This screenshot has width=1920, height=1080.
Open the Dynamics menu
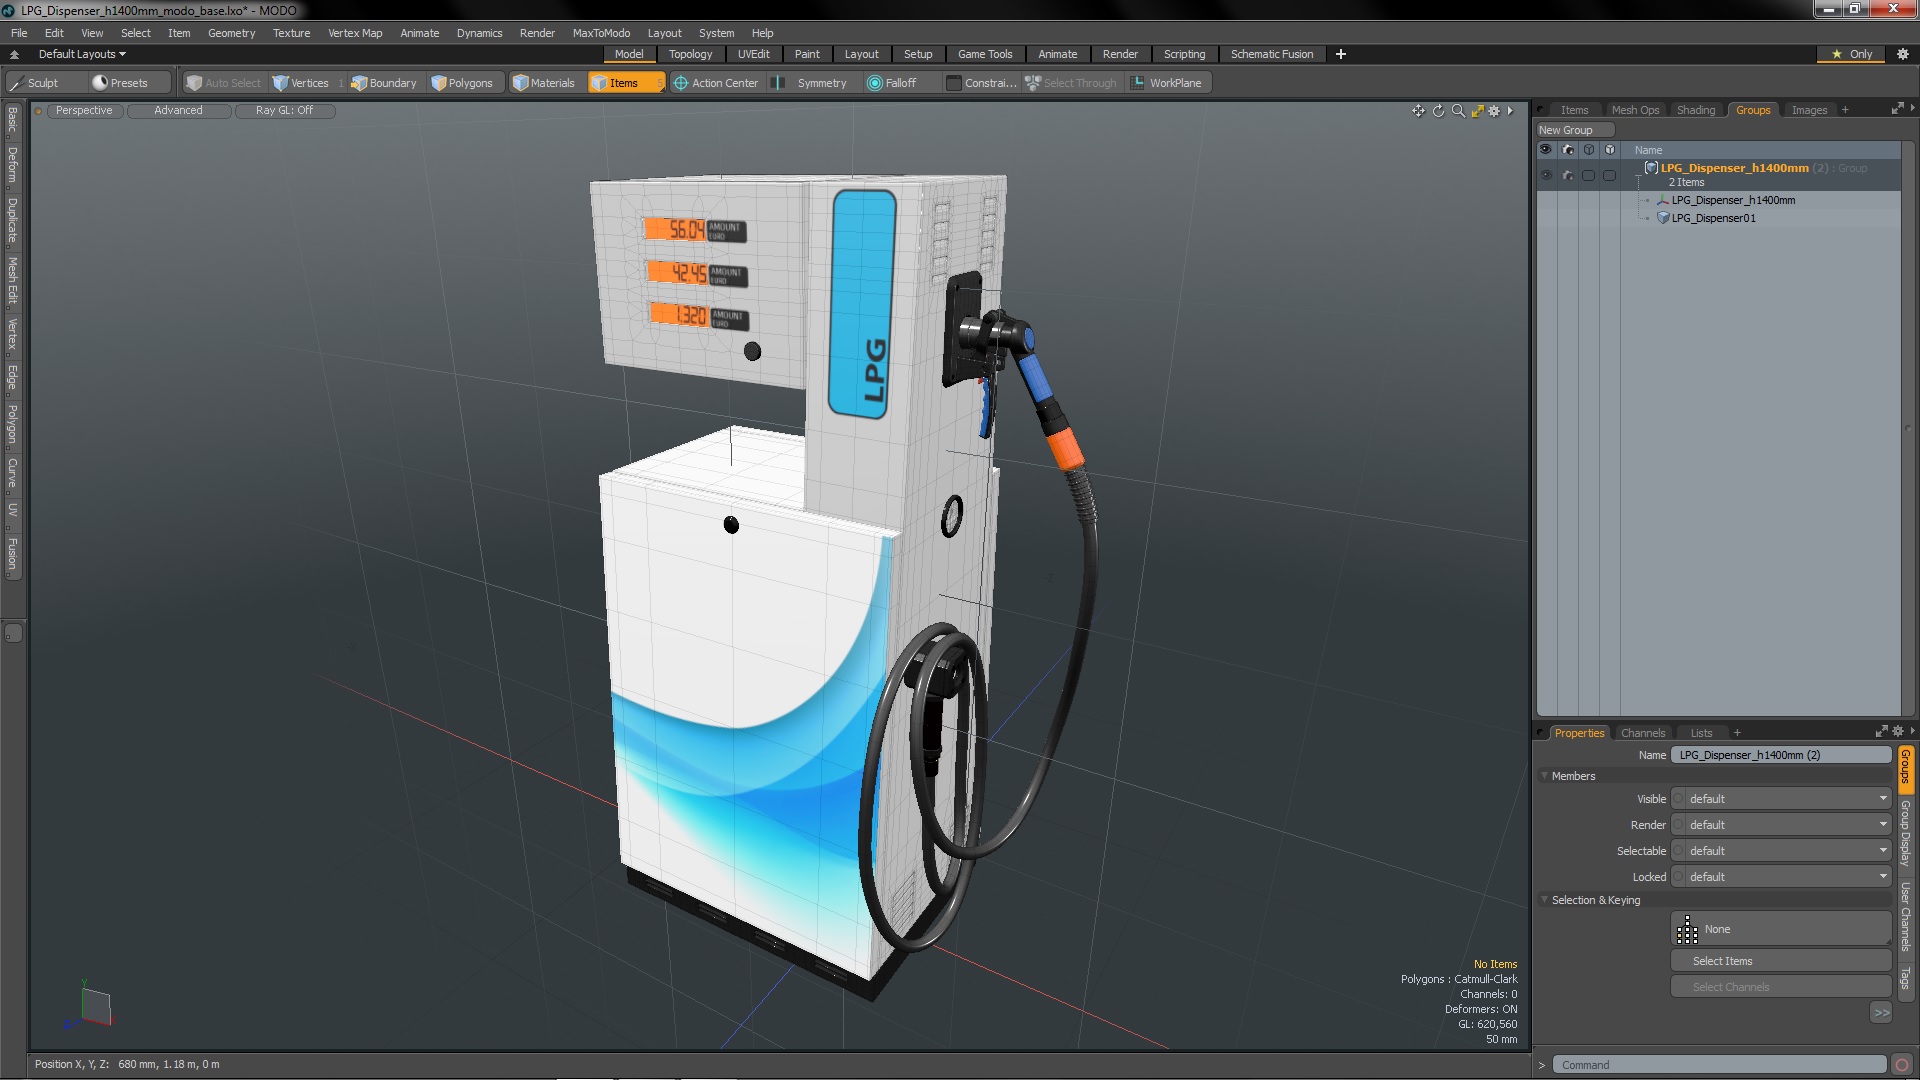pyautogui.click(x=479, y=33)
